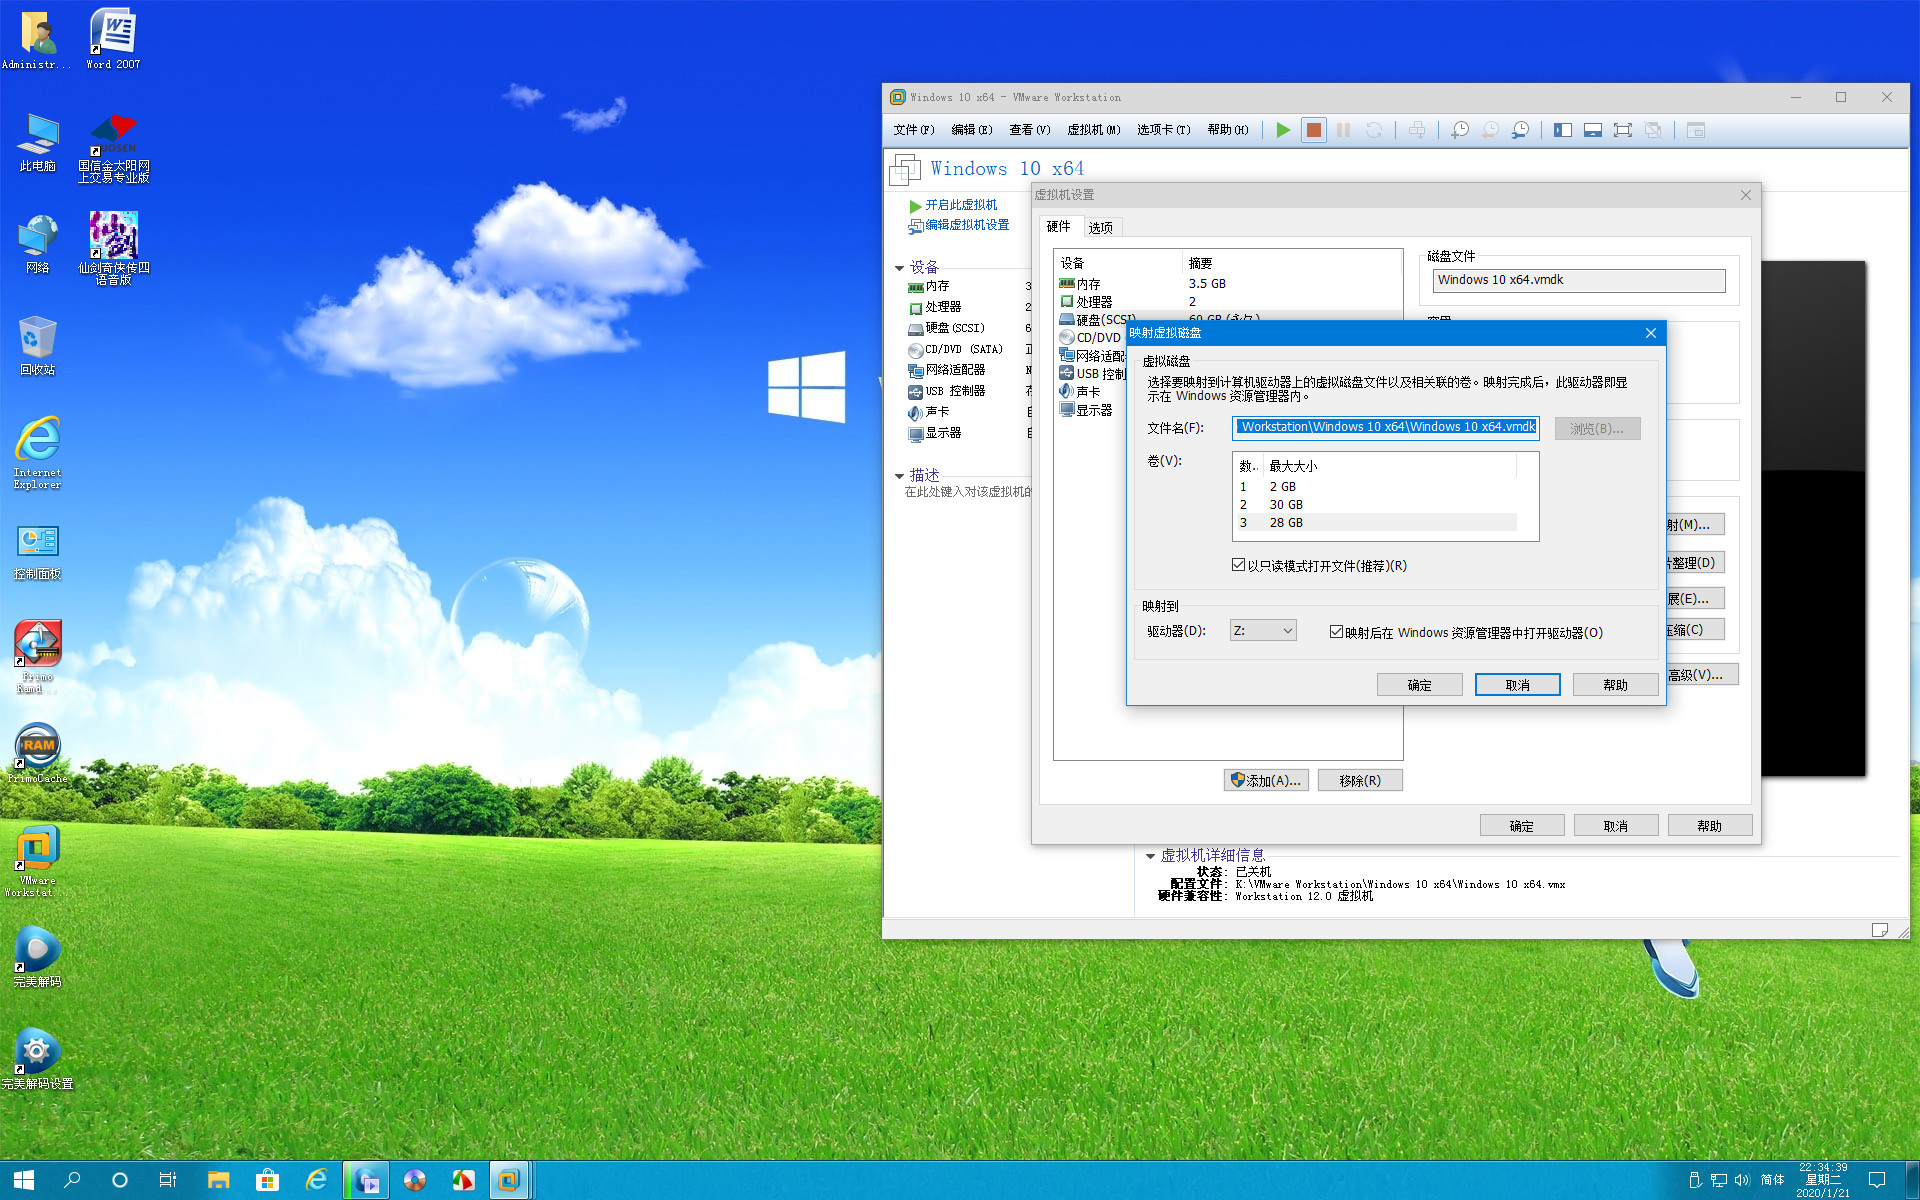Open the 编辑(E) menu
Viewport: 1920px width, 1200px height.
(972, 130)
